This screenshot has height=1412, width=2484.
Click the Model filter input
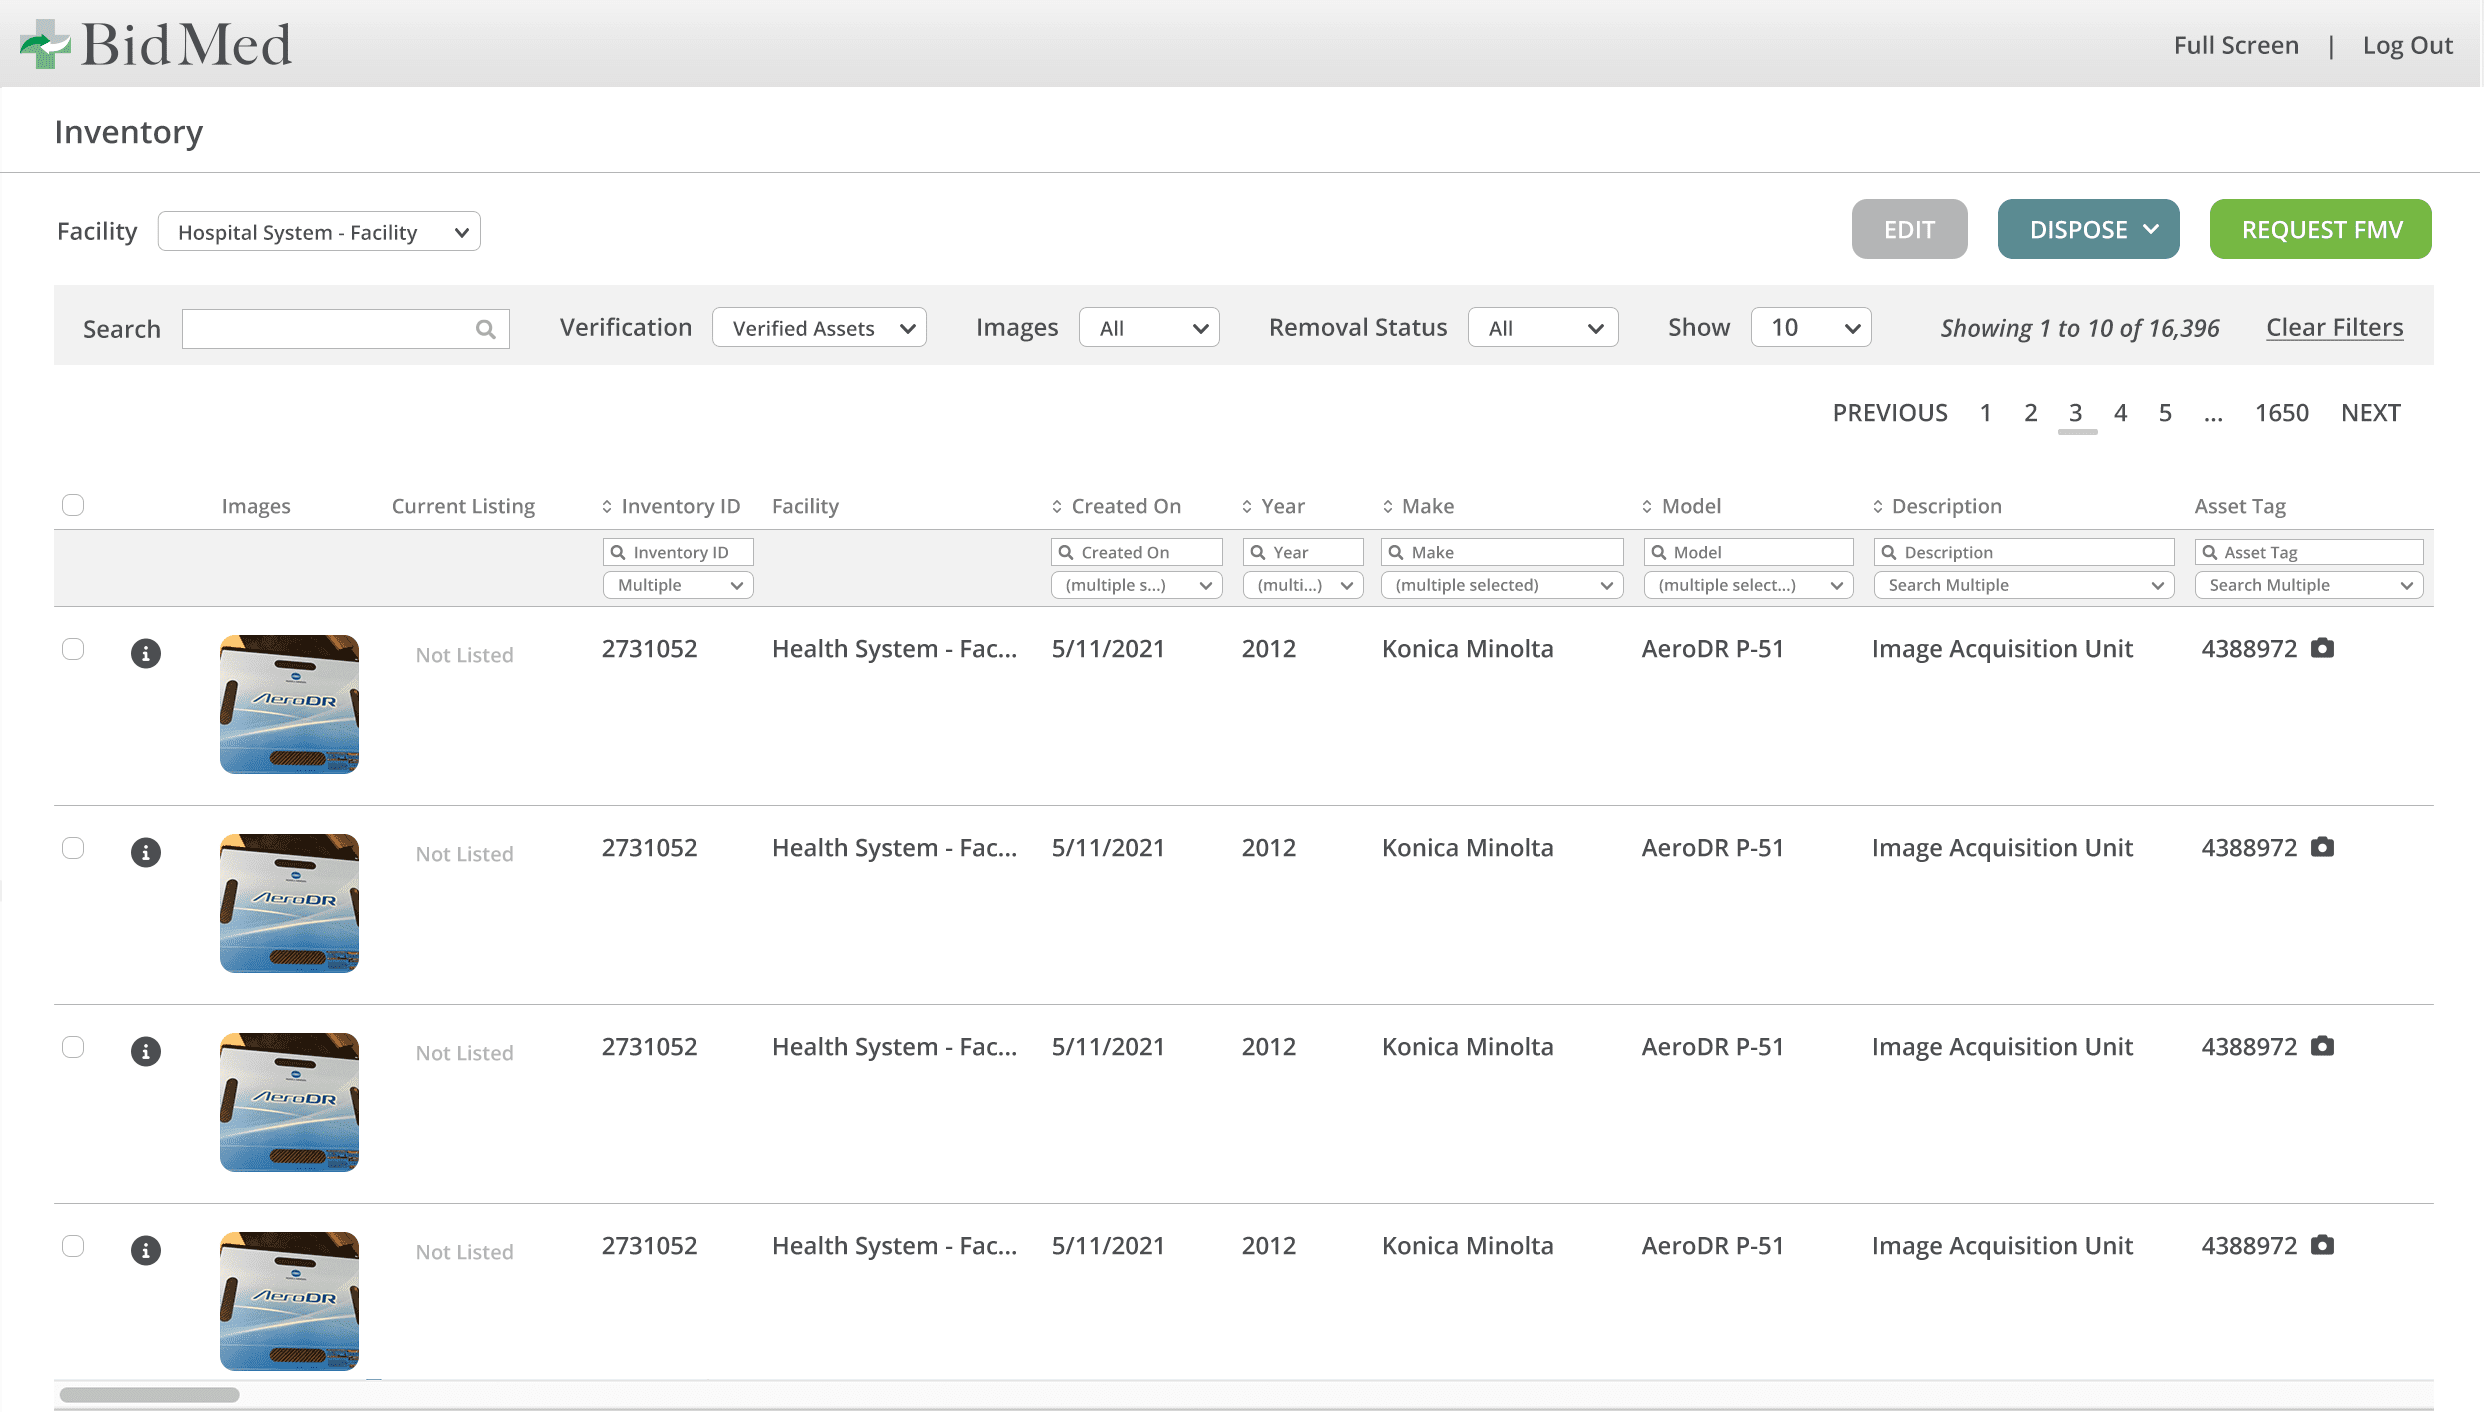1748,552
